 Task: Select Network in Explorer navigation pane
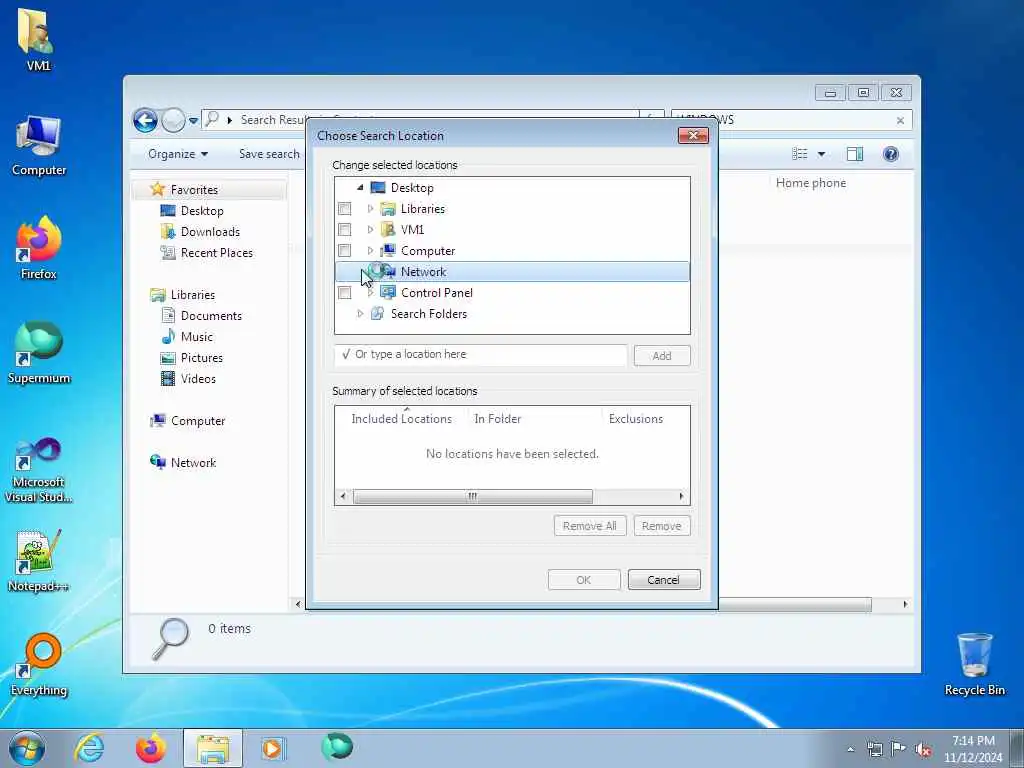tap(193, 462)
